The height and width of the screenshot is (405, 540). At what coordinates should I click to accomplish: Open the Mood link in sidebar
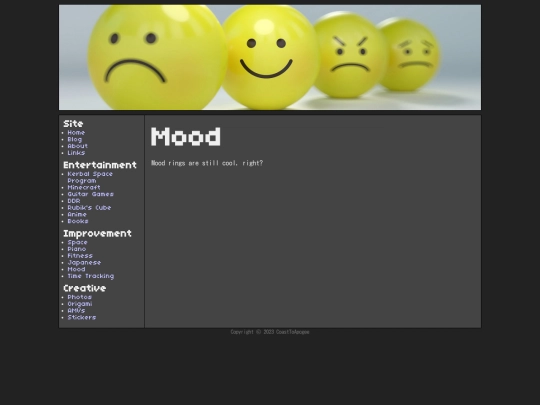click(x=76, y=269)
